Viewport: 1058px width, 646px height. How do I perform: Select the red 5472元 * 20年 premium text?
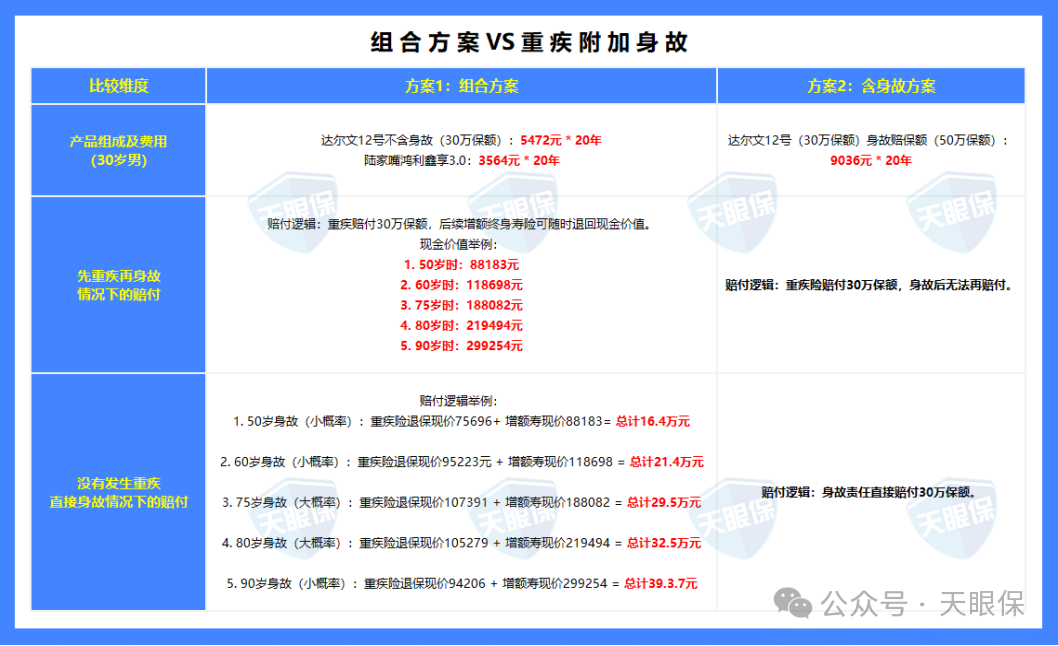561,139
